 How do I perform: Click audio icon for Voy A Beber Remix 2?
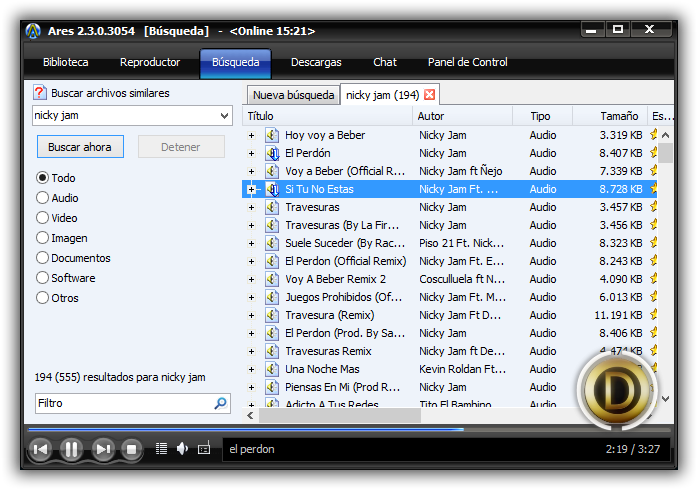272,279
